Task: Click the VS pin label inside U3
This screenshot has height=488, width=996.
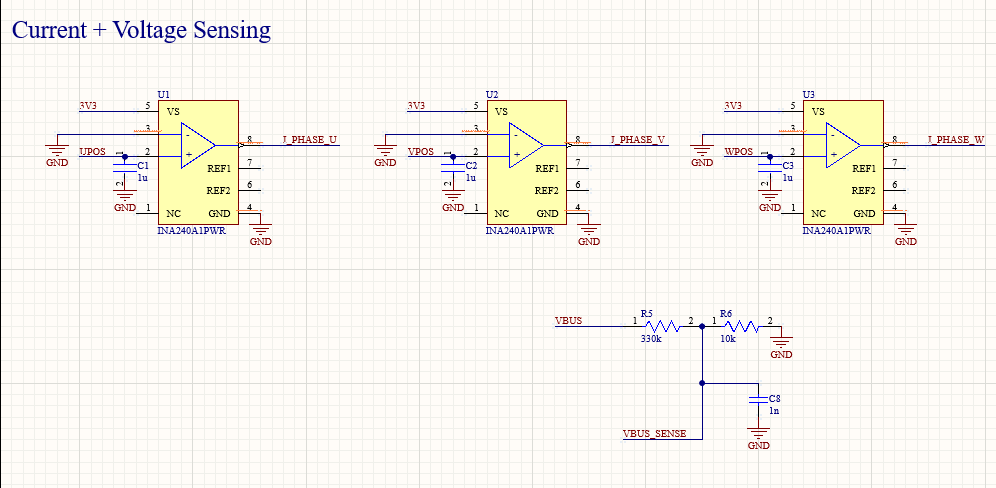Action: point(819,112)
